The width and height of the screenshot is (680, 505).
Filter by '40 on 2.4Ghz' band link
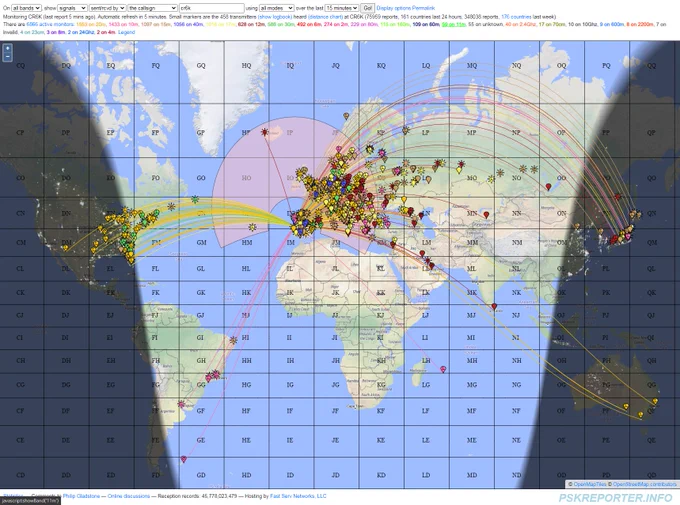click(x=520, y=24)
